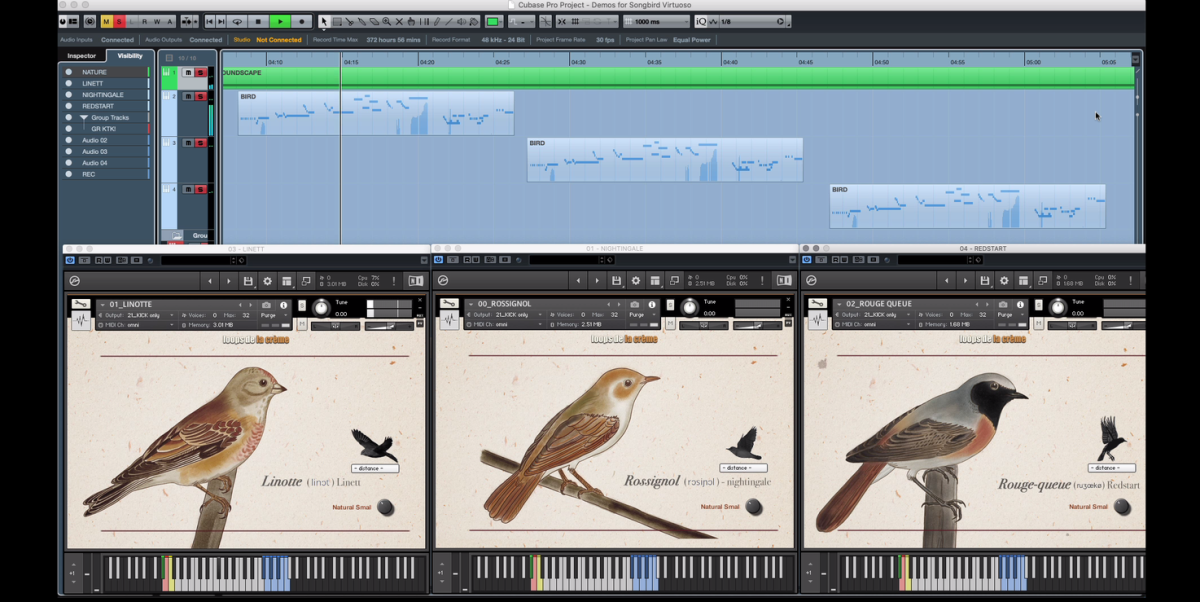Click wrench edit icon beside 01_LINOTTE
Screen dimensions: 1200x602
81,303
